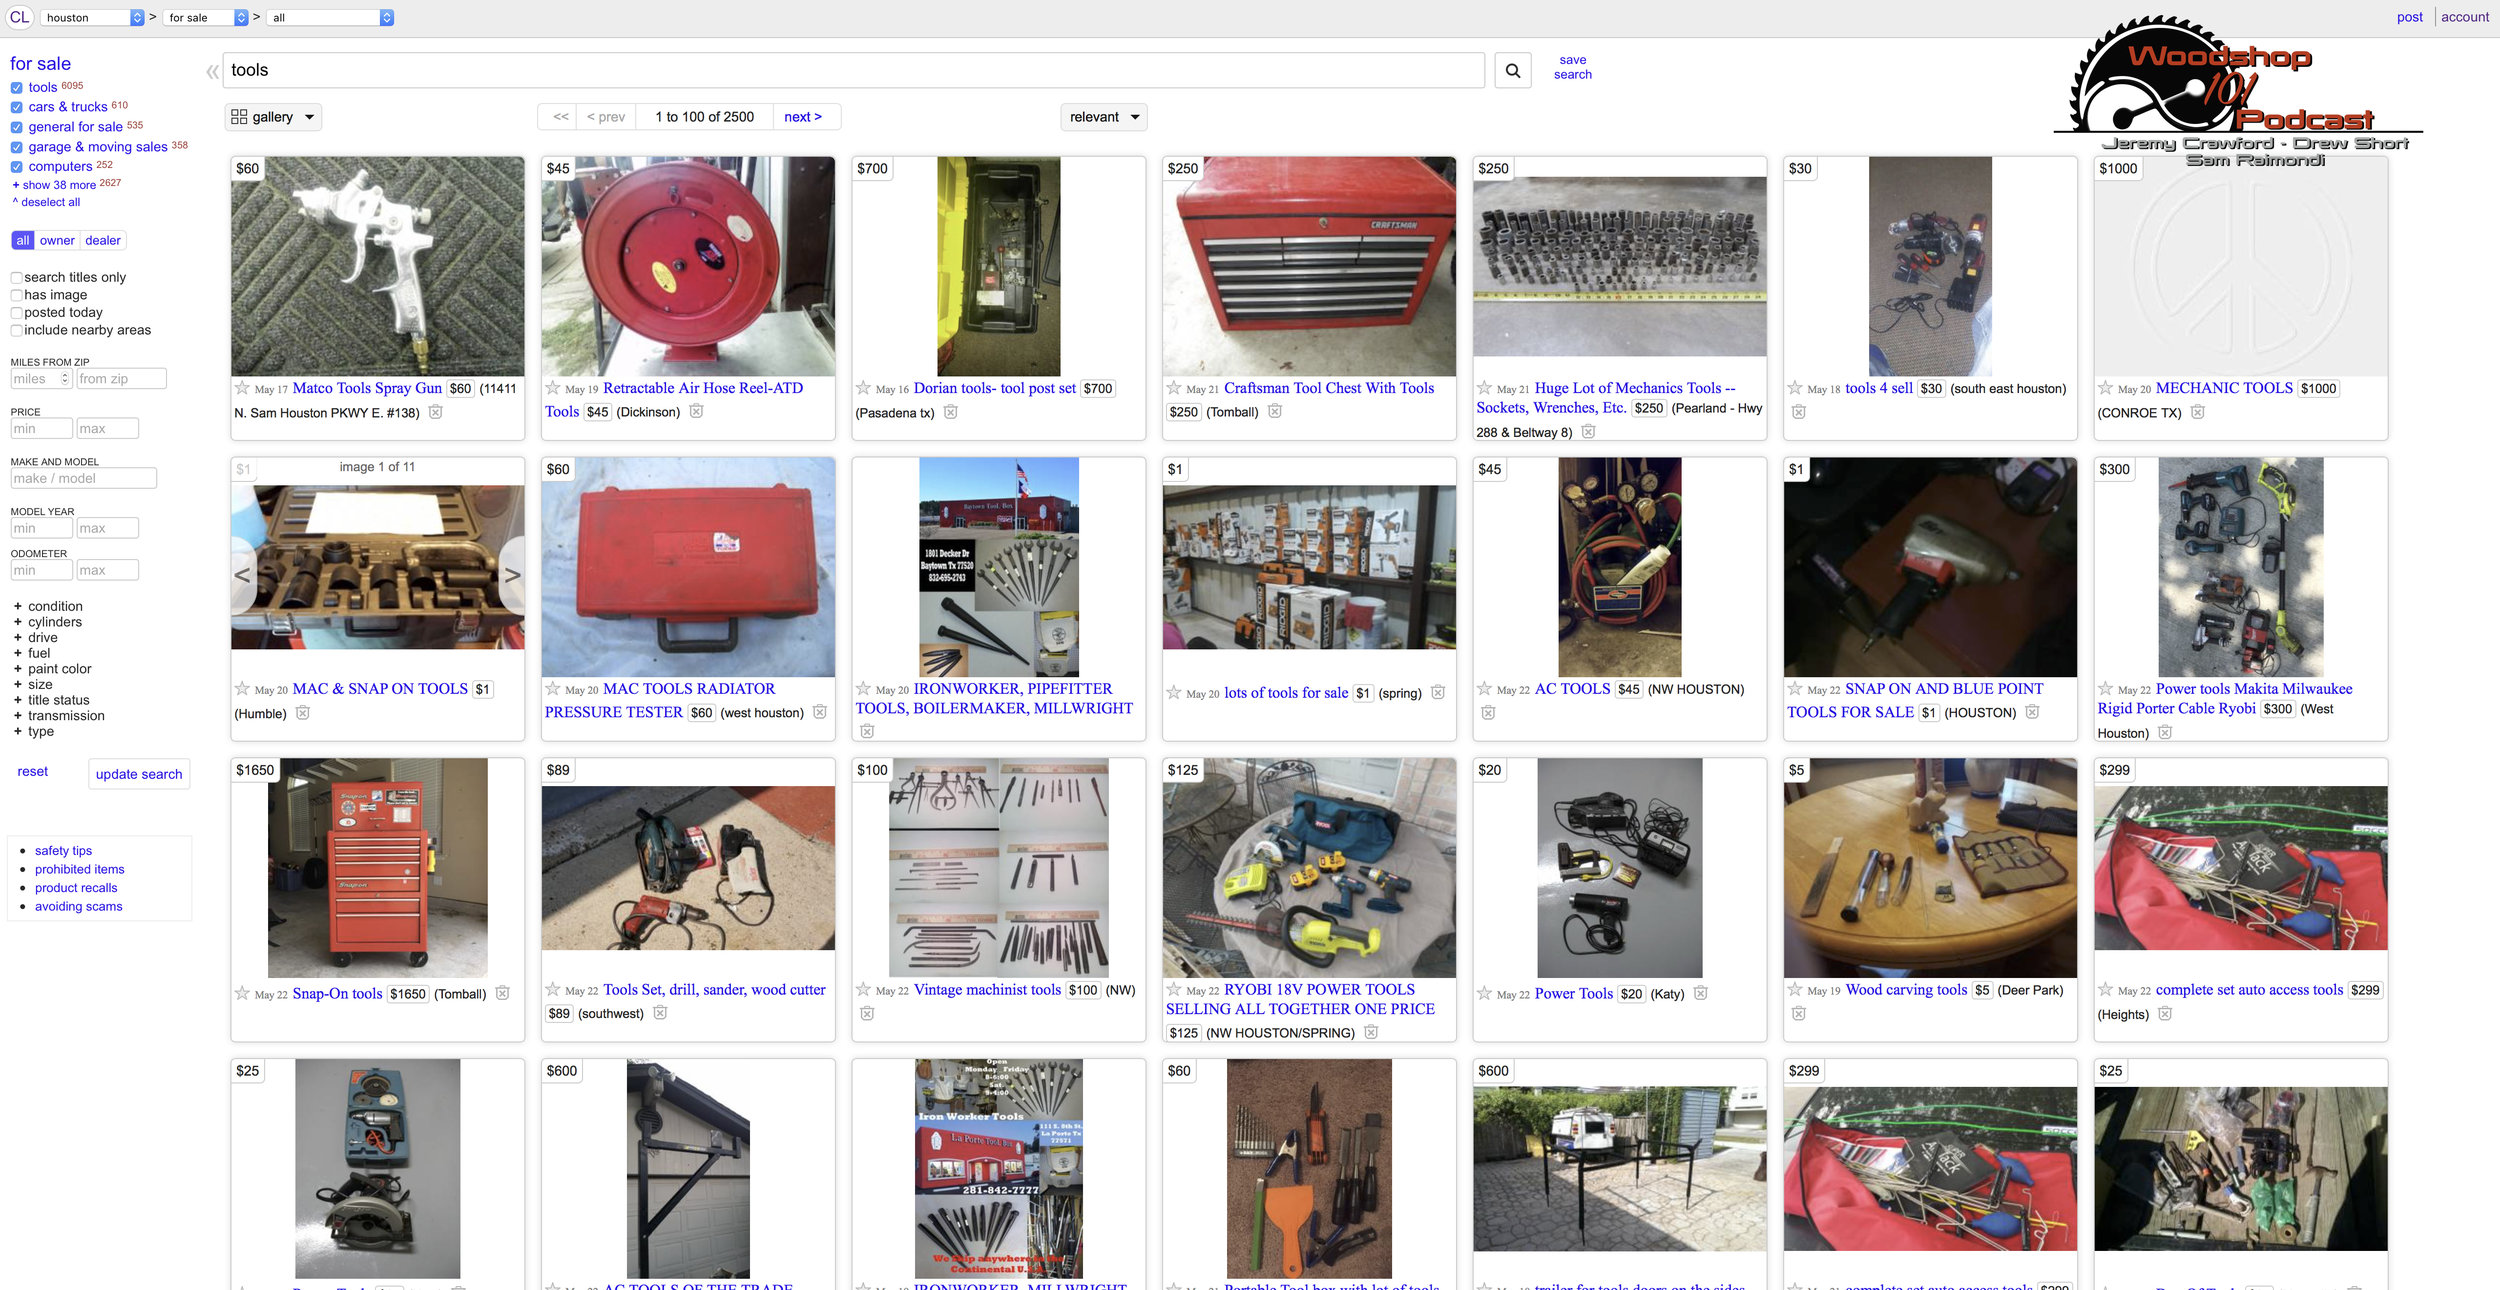Open the relevant sort dropdown
Viewport: 2500px width, 1290px height.
(x=1103, y=117)
